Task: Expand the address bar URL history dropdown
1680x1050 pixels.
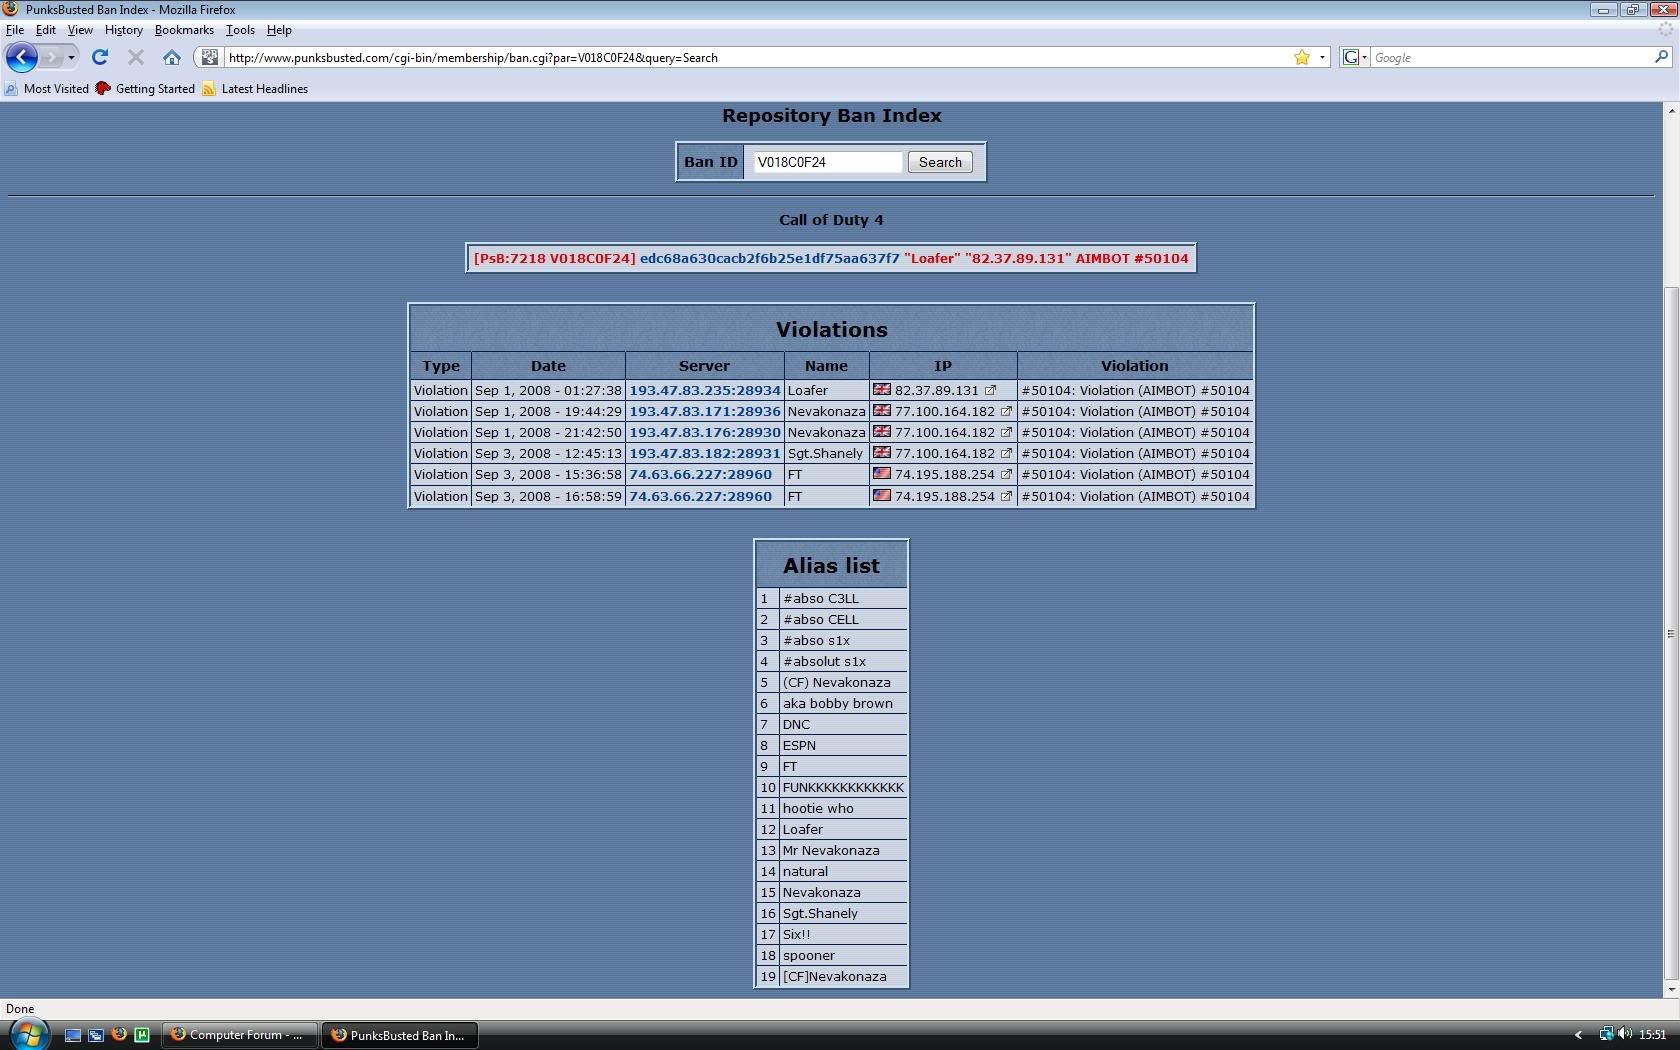Action: pos(1322,57)
